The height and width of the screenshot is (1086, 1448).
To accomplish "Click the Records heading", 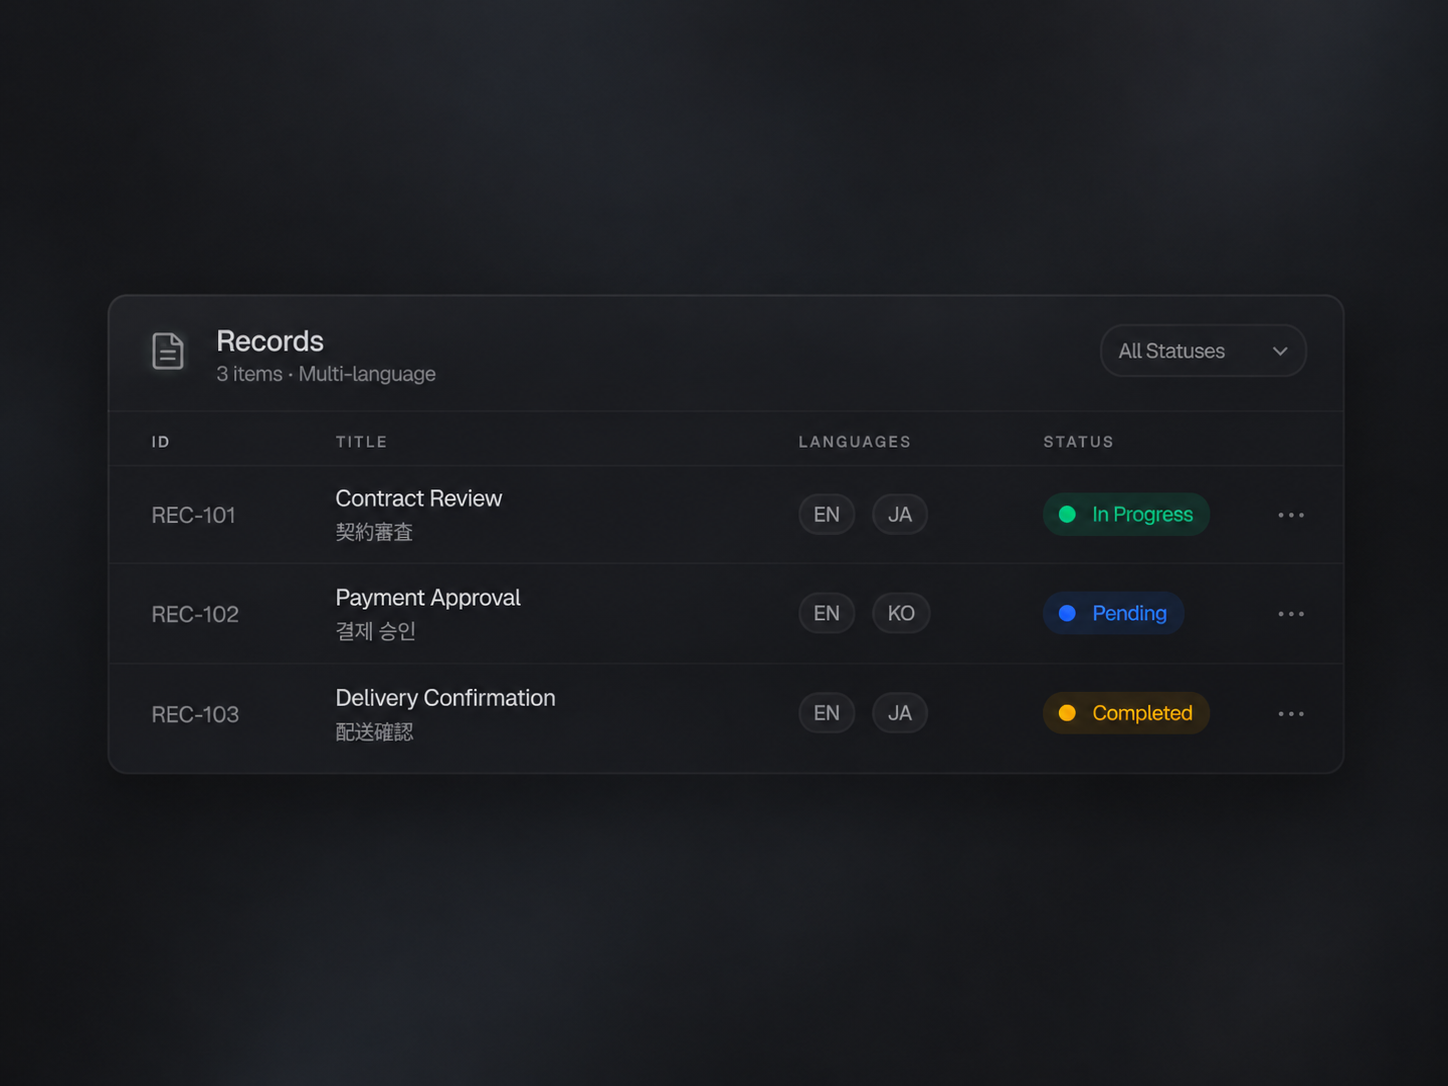I will tap(270, 341).
